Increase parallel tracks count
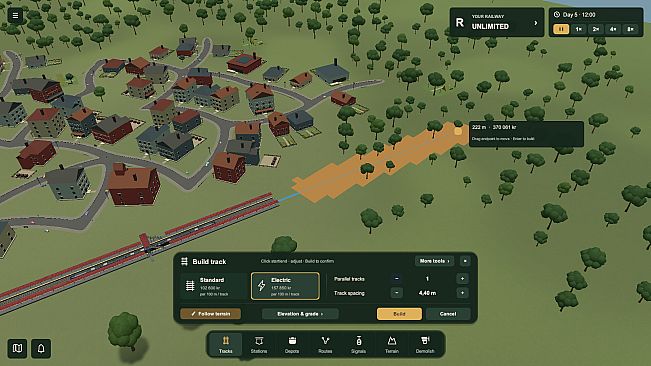Viewport: 651px width, 366px height. point(462,279)
